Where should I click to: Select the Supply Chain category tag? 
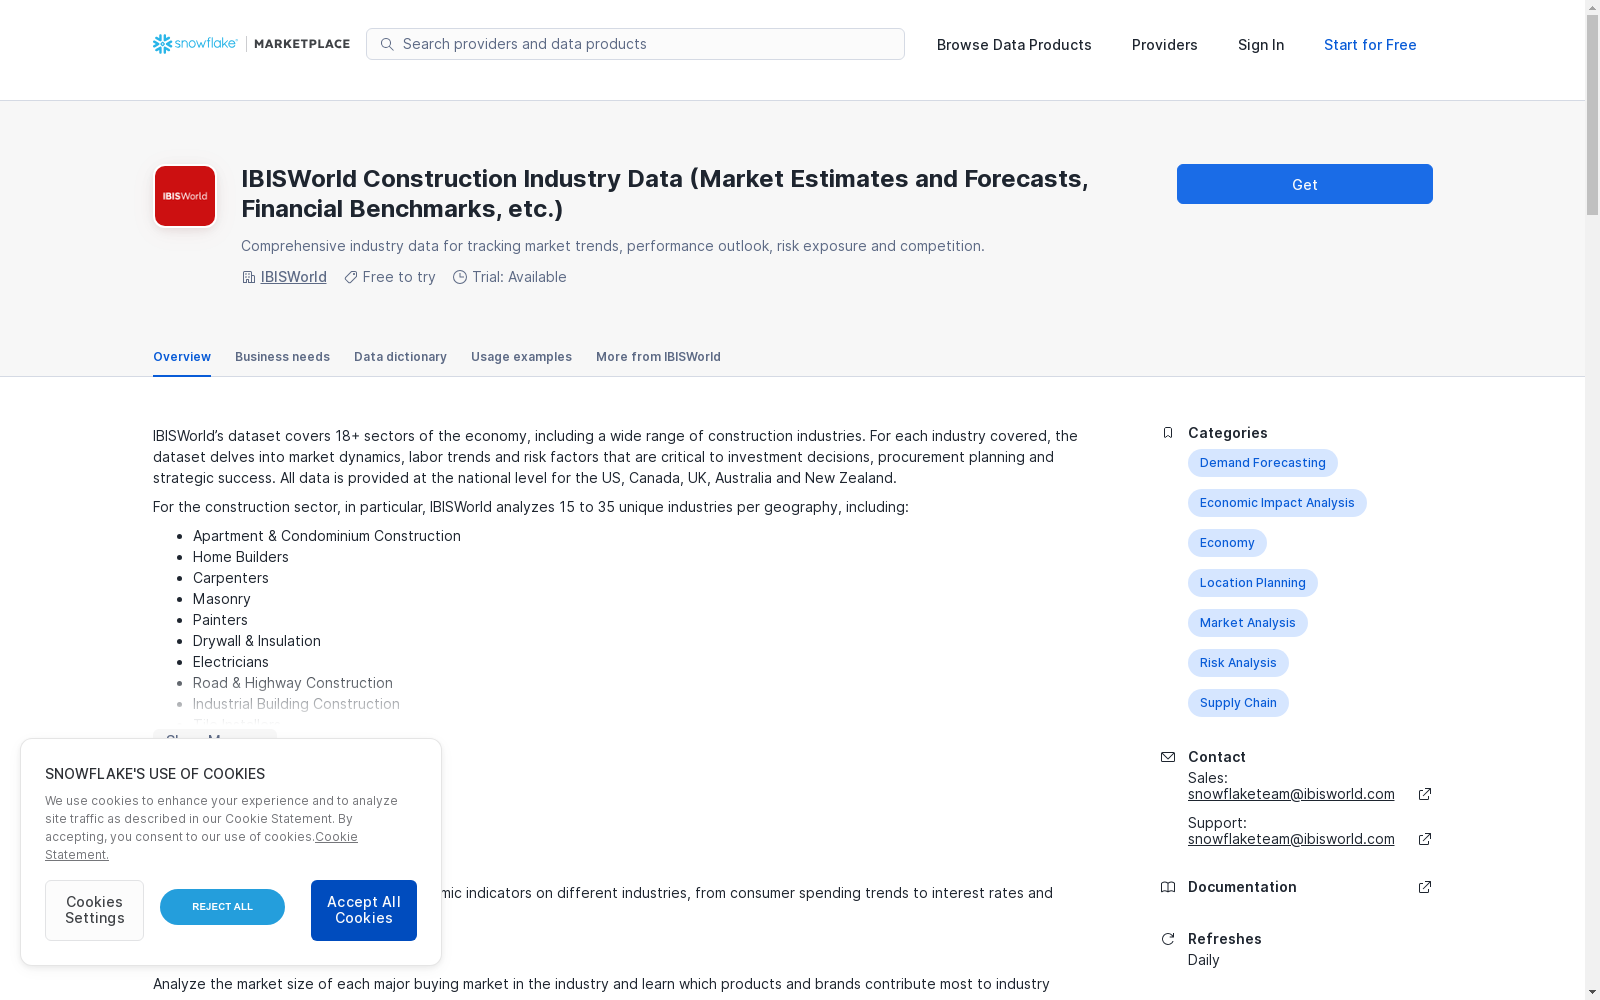1238,703
